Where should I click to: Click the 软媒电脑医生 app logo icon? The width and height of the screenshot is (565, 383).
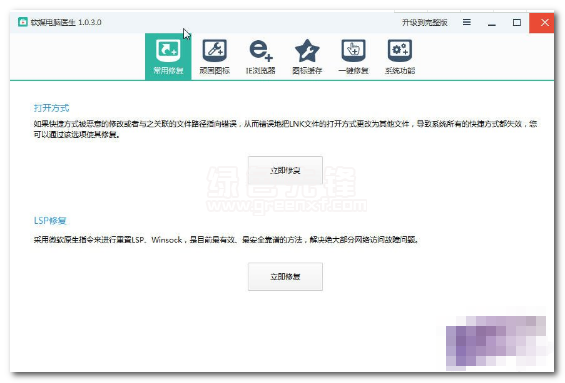(23, 22)
